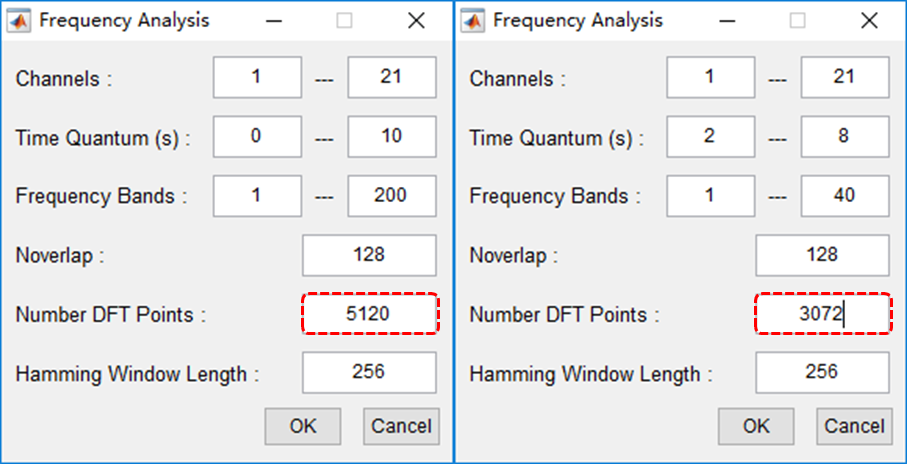Edit right dialog Frequency Bands end field (40)

(844, 196)
